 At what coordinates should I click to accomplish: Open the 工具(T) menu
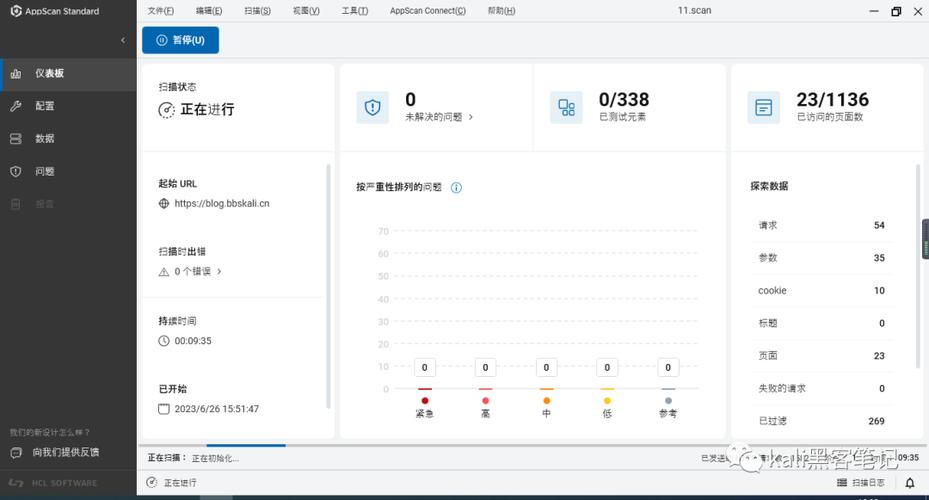354,11
